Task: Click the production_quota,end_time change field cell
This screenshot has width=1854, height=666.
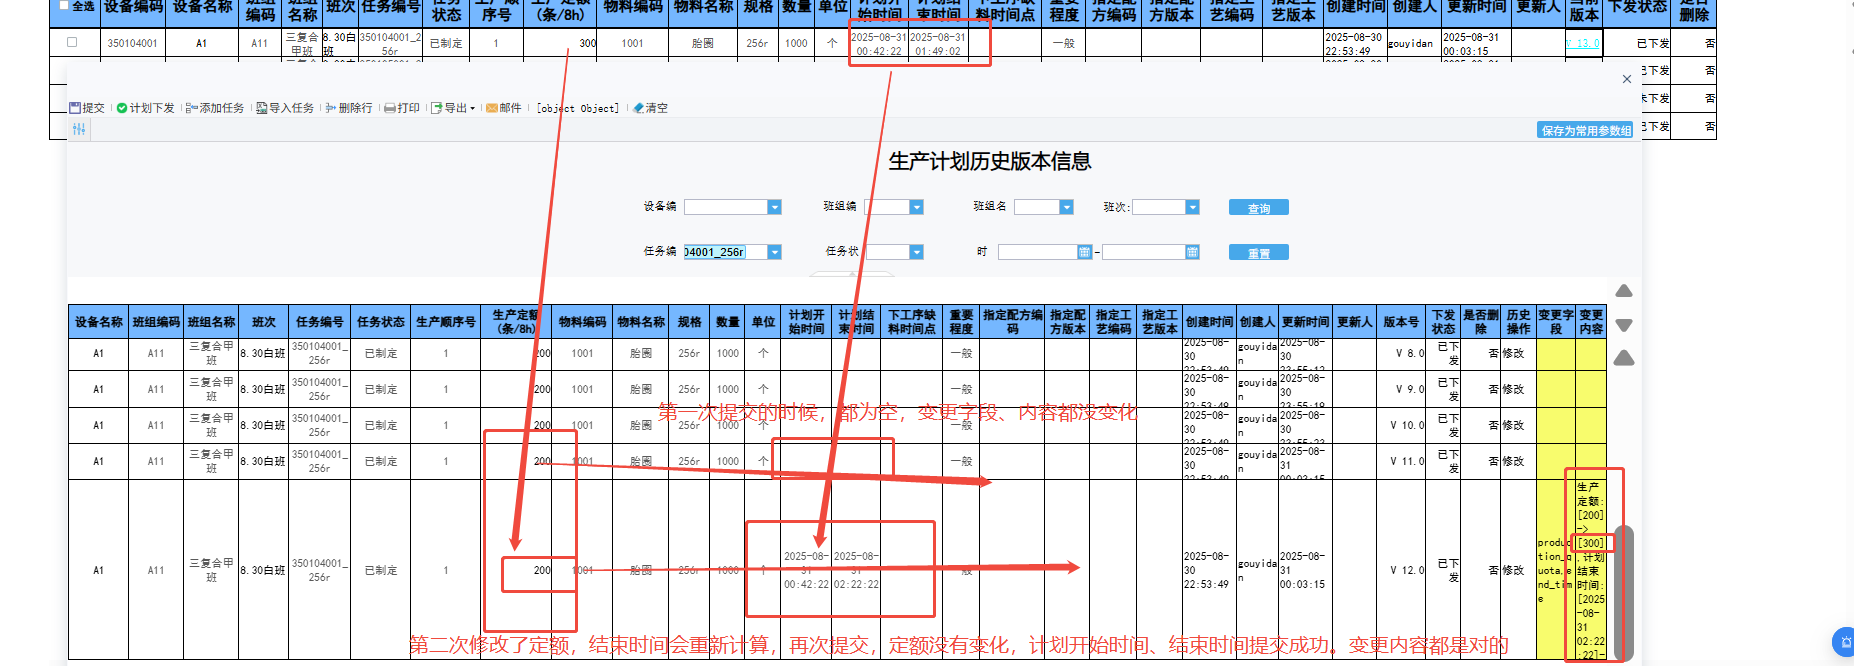Action: 1556,570
